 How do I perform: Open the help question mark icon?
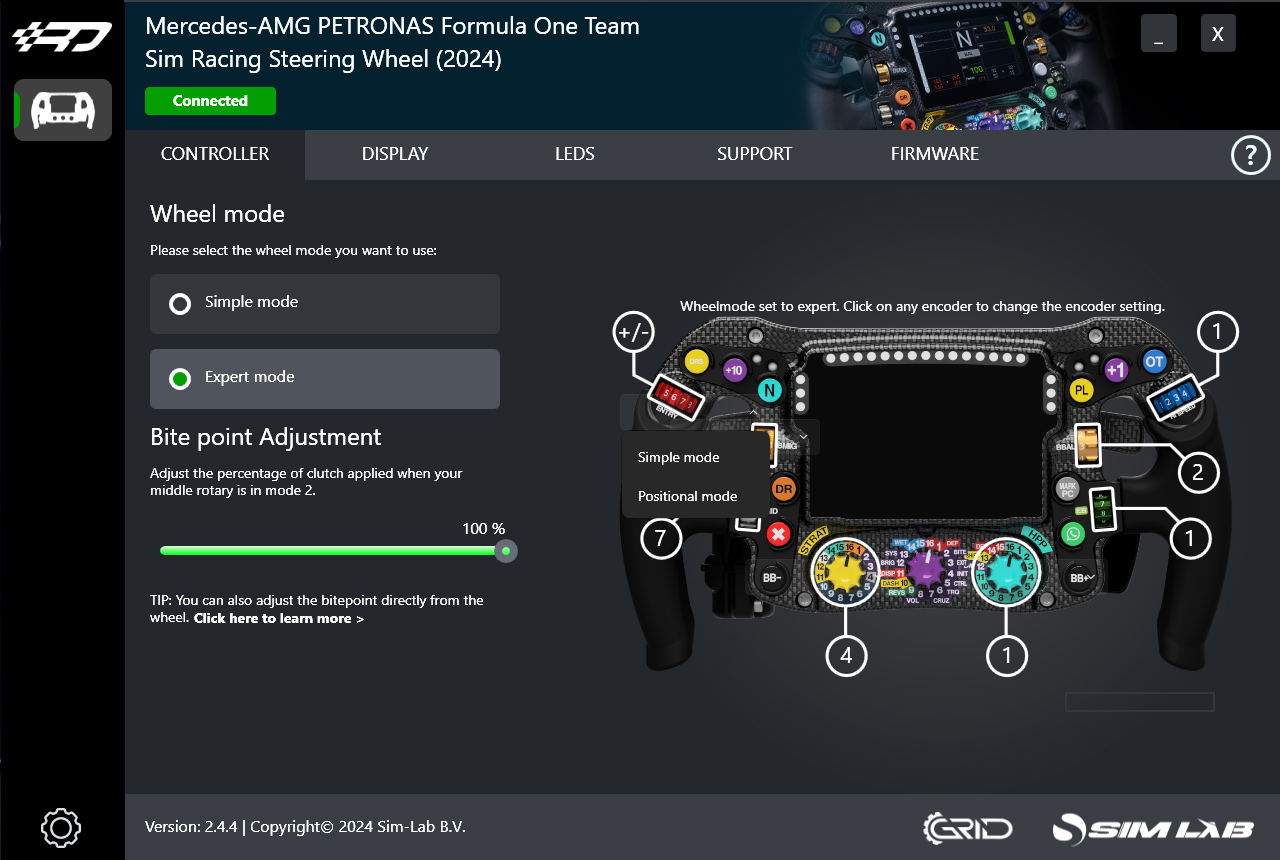pos(1250,155)
